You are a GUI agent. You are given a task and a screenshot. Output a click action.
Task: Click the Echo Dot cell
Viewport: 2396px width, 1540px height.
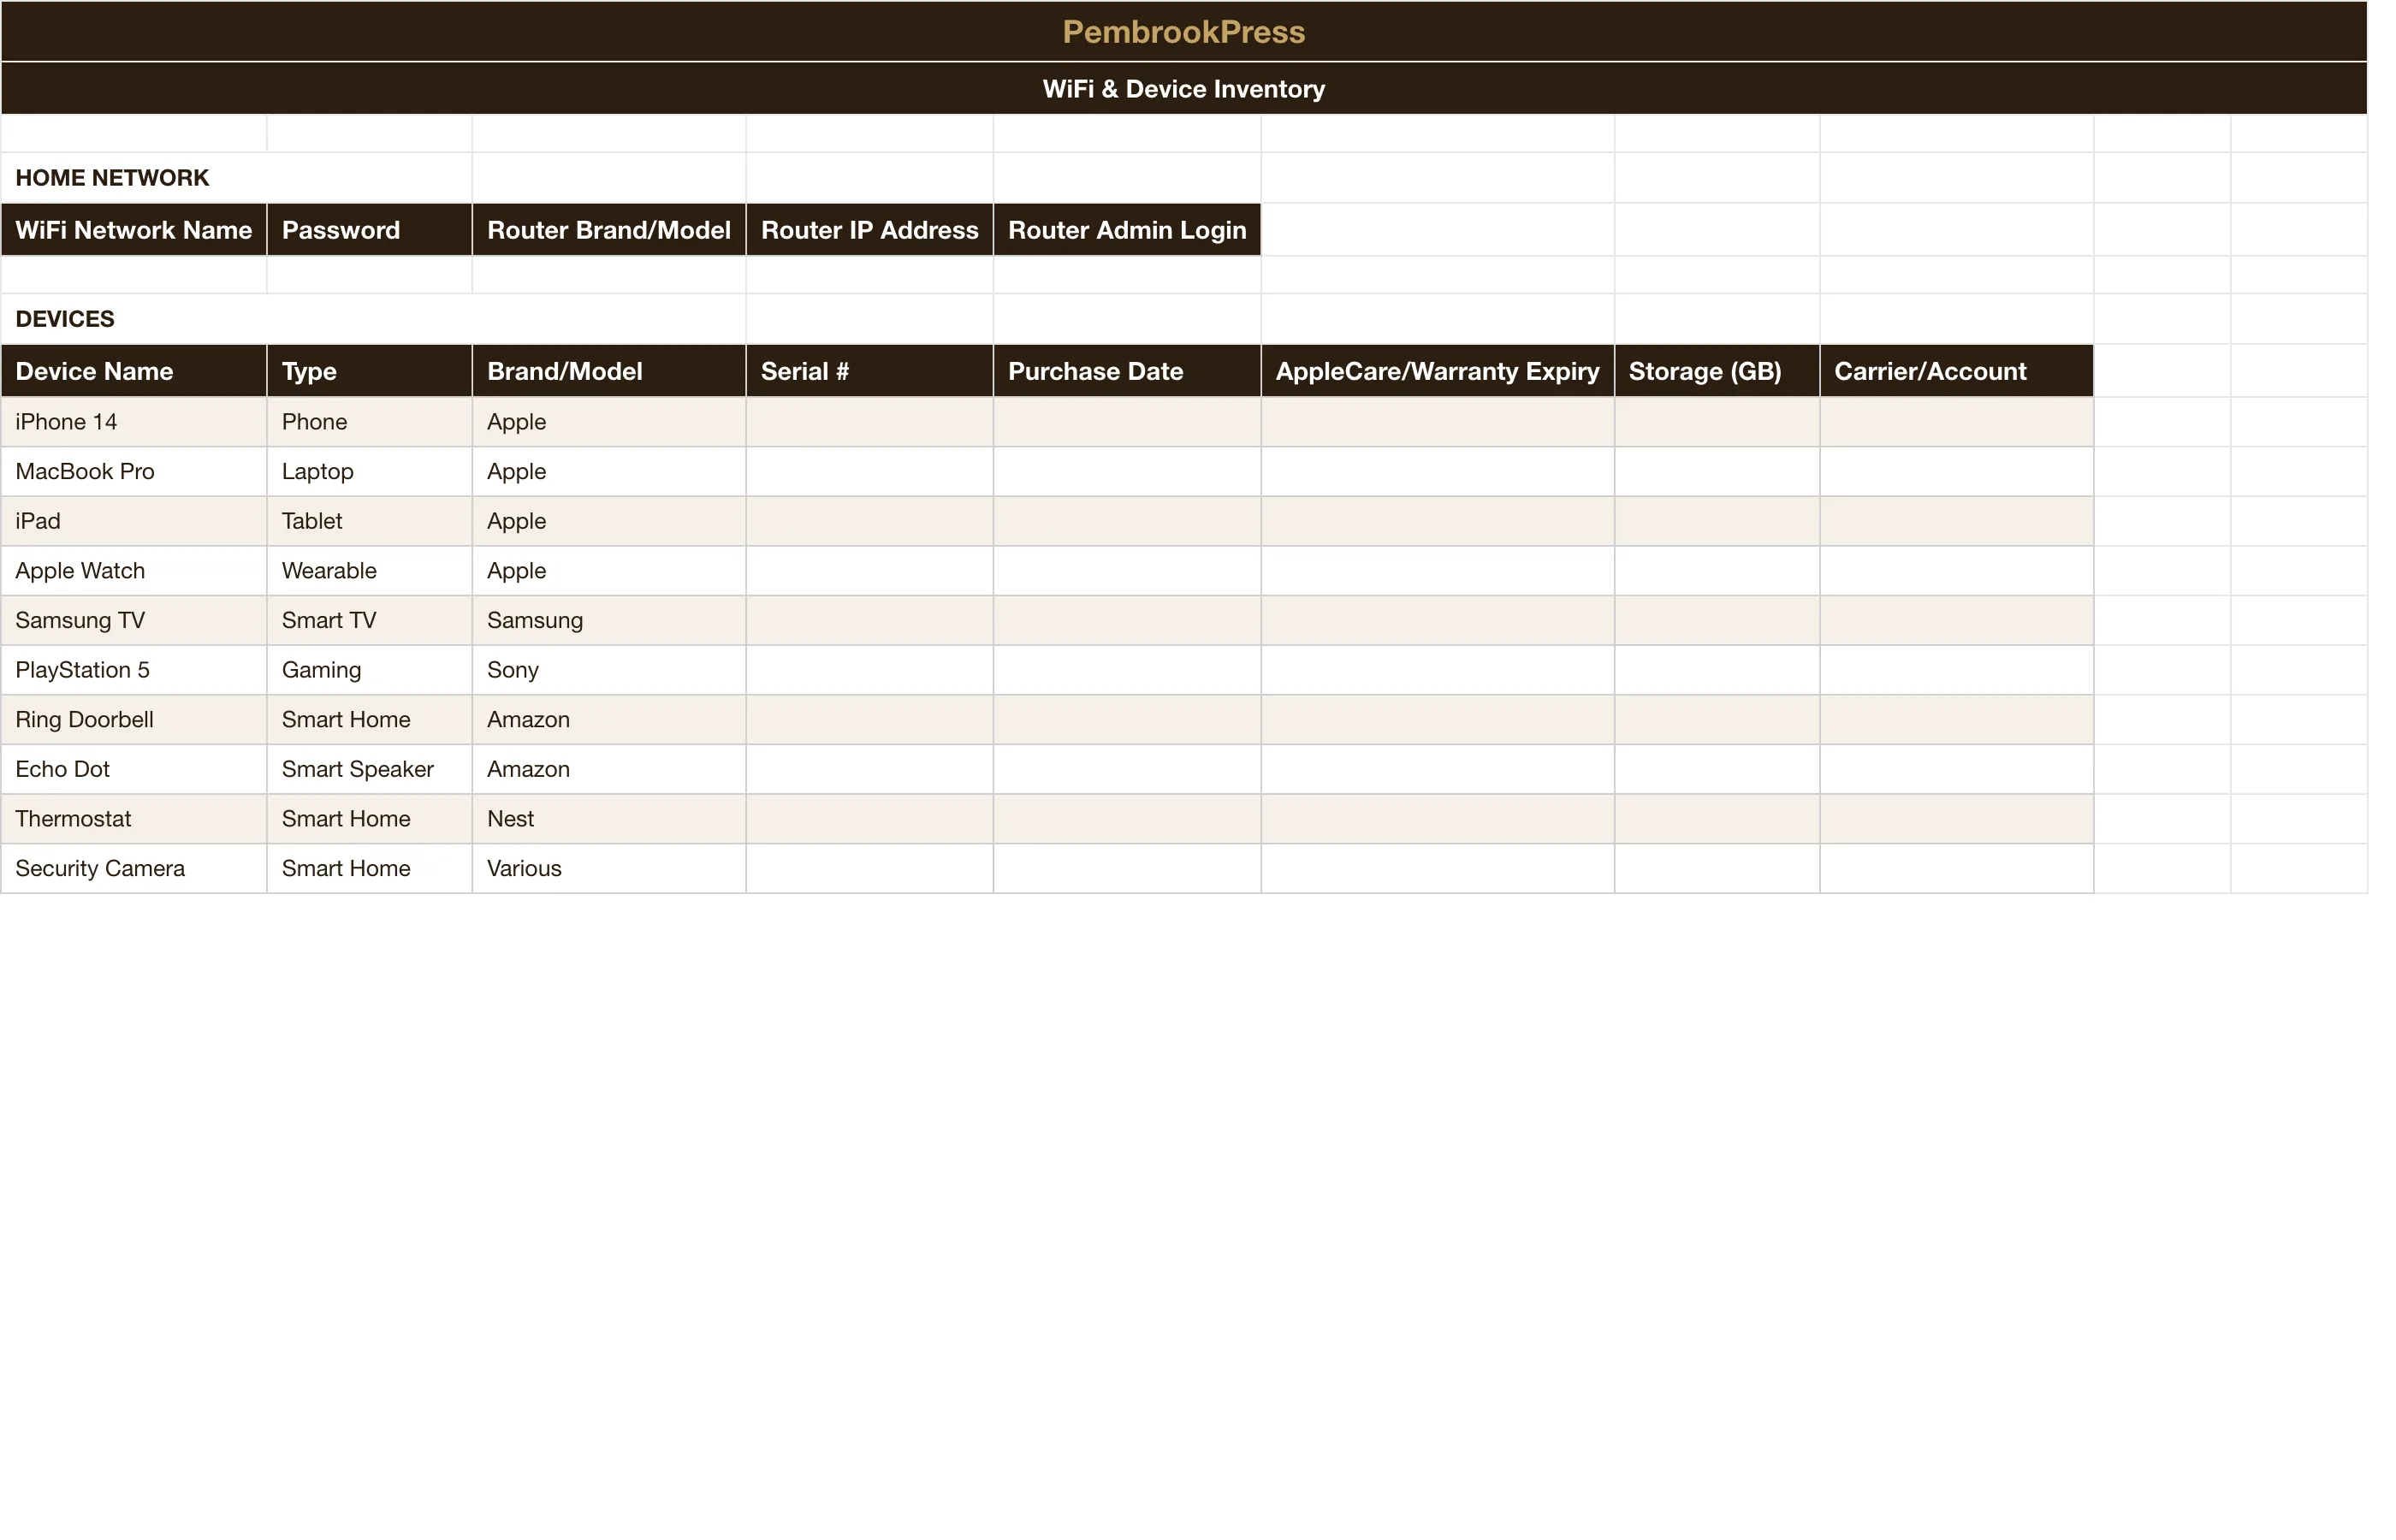pos(134,769)
